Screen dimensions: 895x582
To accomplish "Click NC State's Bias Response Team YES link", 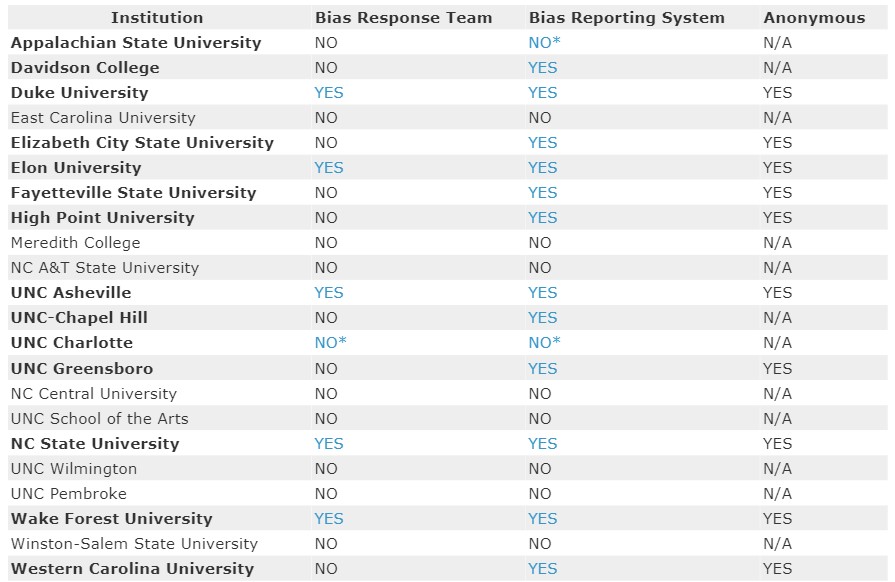I will 328,444.
